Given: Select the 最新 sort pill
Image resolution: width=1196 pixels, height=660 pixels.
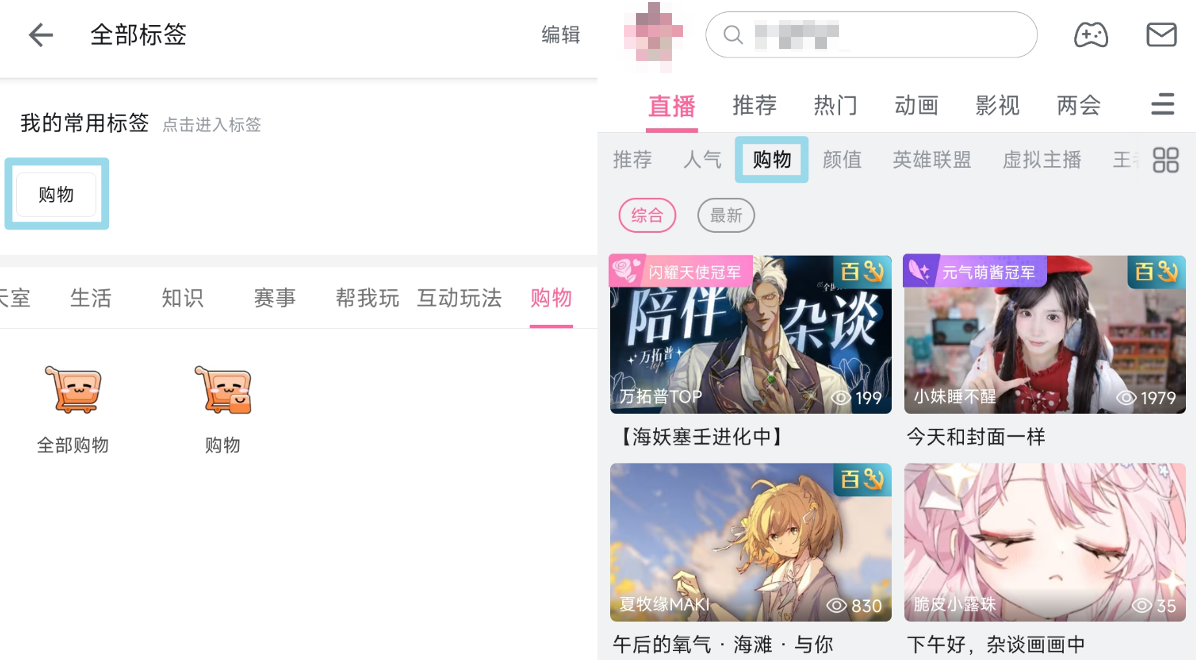Looking at the screenshot, I should (725, 216).
